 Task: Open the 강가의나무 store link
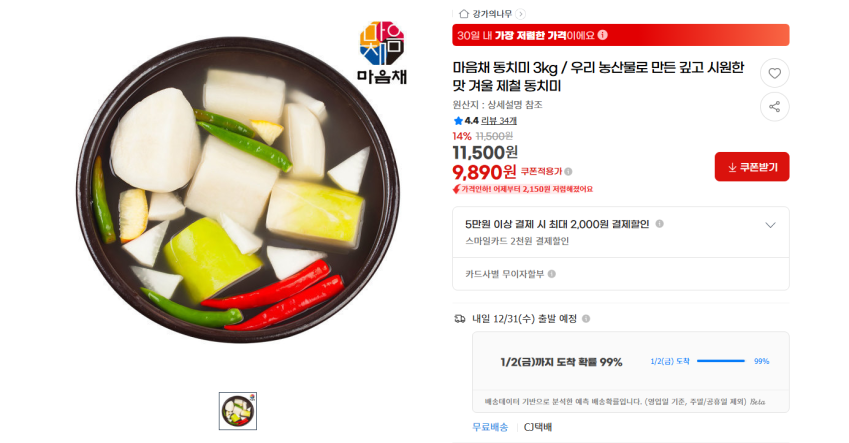(492, 14)
